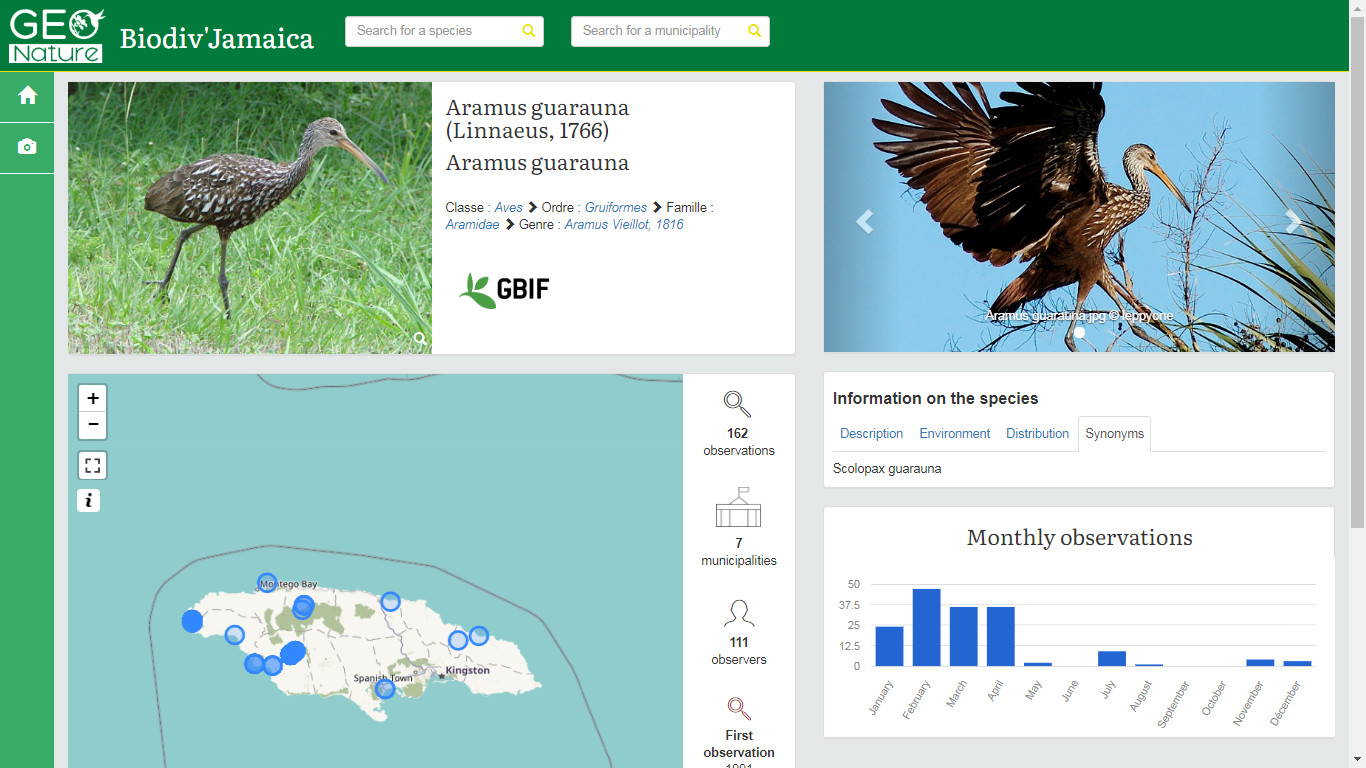Click the page vertical scrollbar
The height and width of the screenshot is (768, 1366).
[x=1357, y=270]
